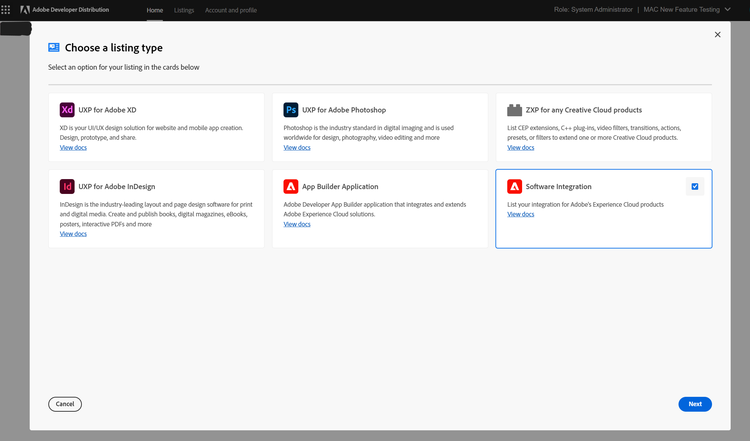Open the Listings tab

[x=184, y=10]
